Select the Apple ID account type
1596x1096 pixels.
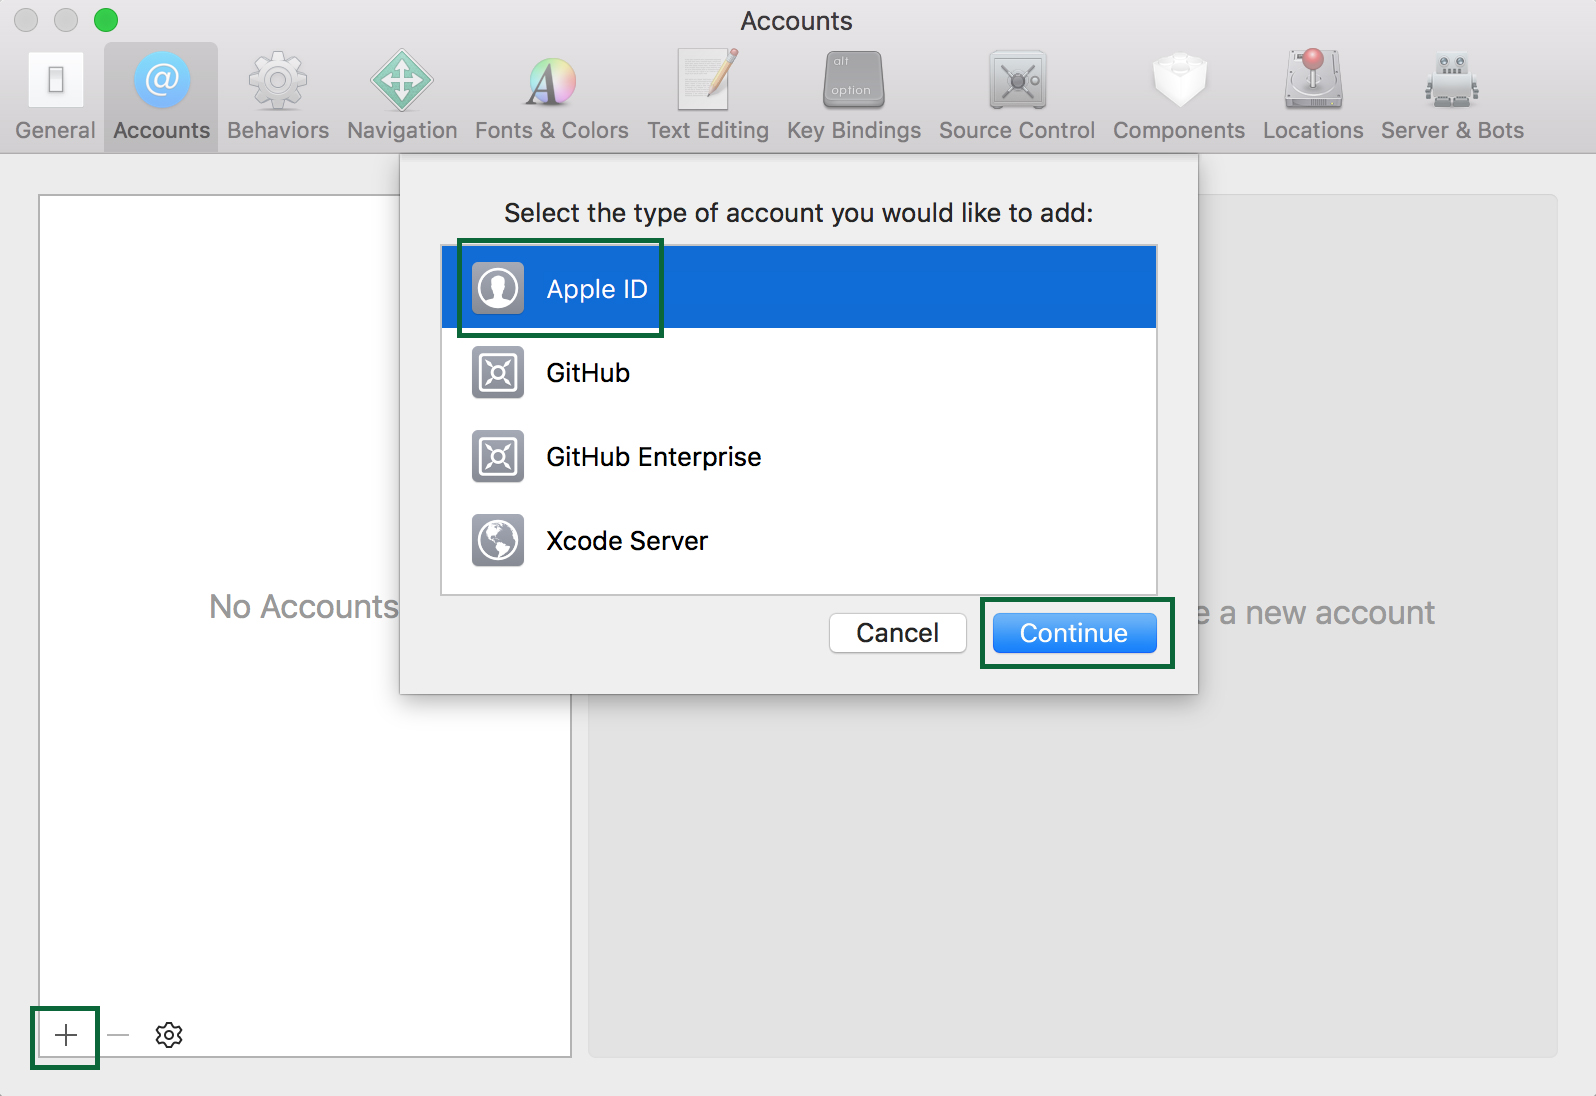[799, 288]
